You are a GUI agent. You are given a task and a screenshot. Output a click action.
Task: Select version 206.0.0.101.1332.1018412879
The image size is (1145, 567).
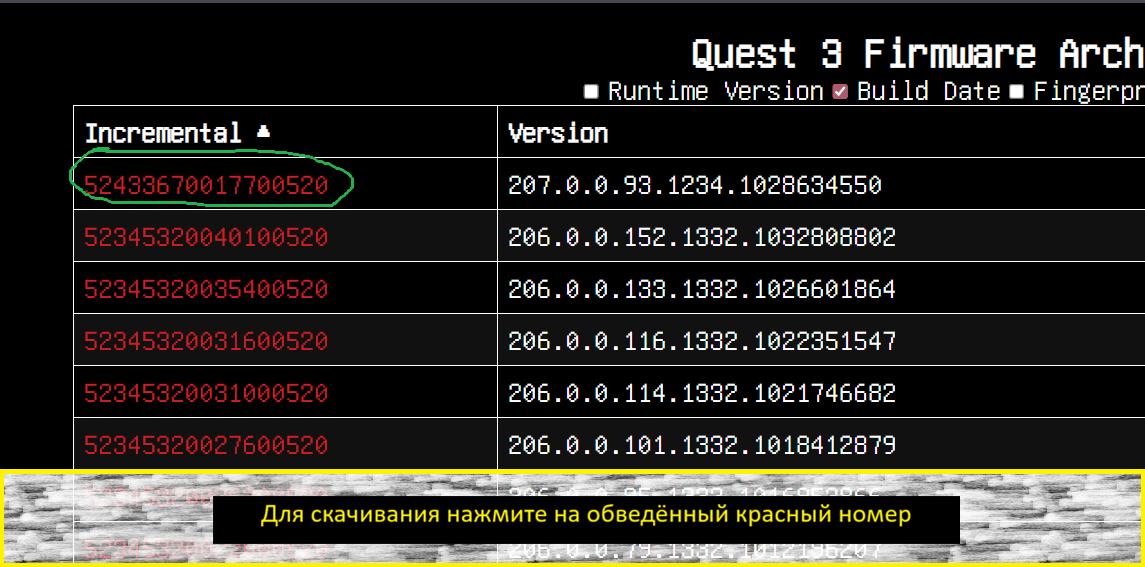(702, 445)
